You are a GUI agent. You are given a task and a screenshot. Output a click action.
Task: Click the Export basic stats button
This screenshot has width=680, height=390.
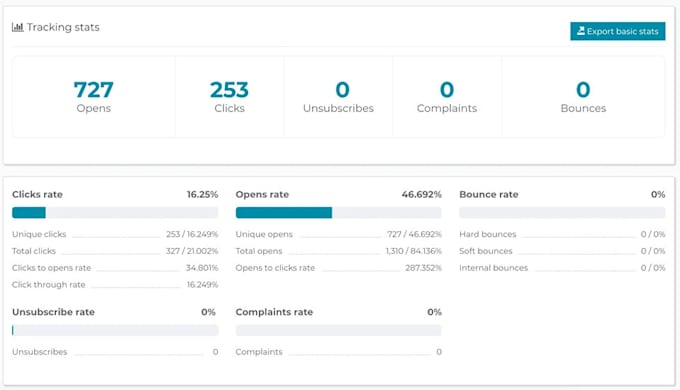coord(618,31)
